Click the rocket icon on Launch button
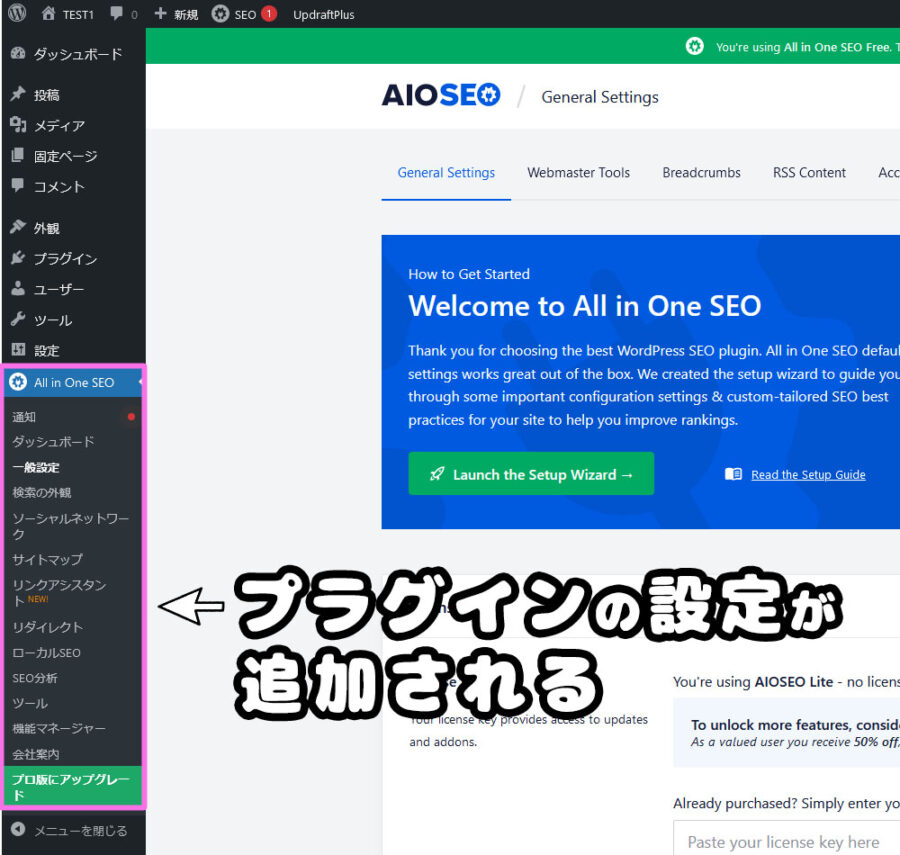The width and height of the screenshot is (900, 855). [x=437, y=474]
